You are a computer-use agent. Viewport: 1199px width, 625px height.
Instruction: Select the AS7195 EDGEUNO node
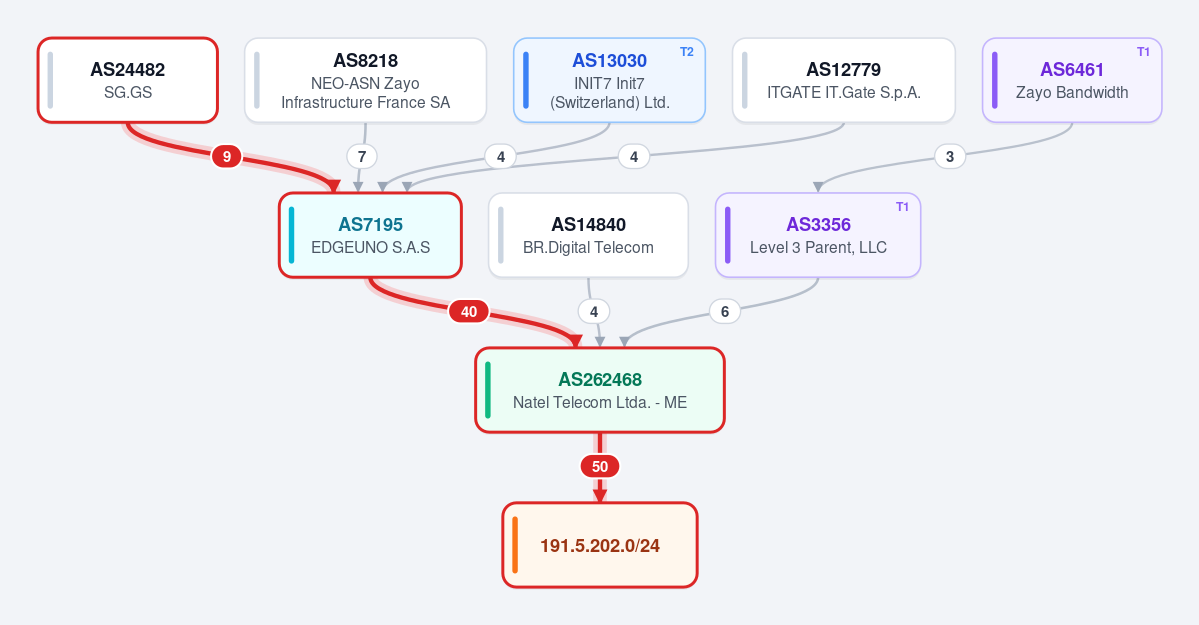[x=371, y=235]
